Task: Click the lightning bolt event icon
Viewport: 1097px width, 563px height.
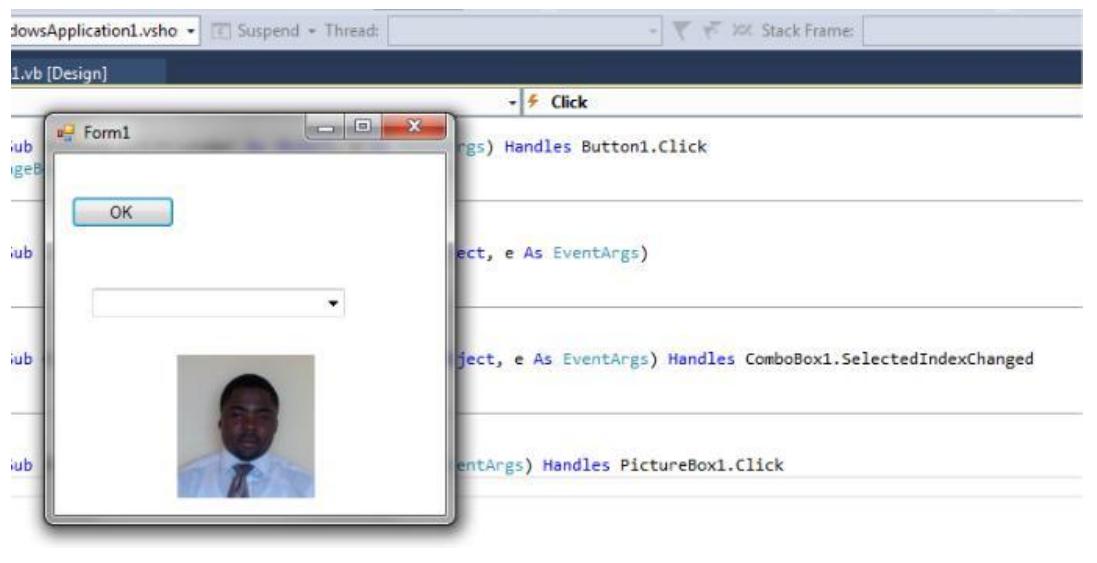Action: point(533,102)
